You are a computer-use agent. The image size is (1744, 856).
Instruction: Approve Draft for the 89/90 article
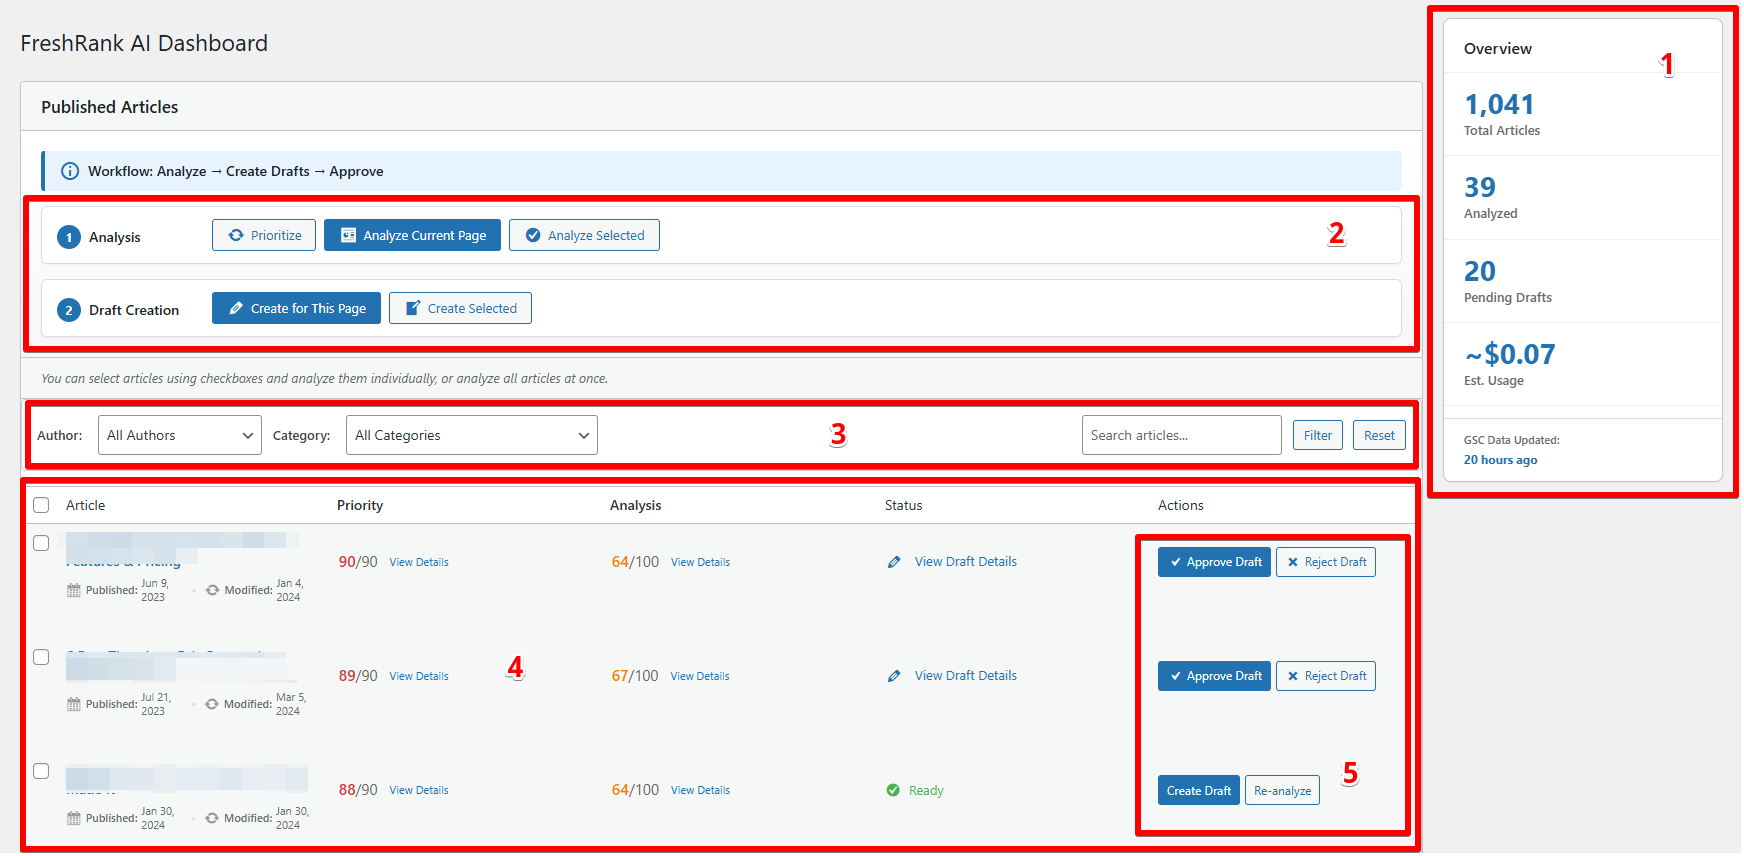tap(1214, 676)
